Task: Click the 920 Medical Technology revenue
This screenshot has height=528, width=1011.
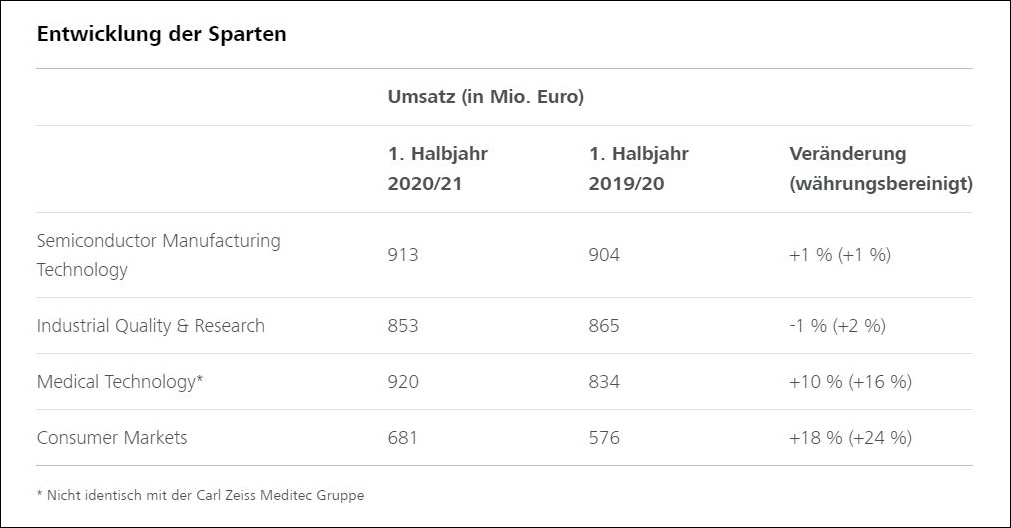Action: pyautogui.click(x=403, y=382)
